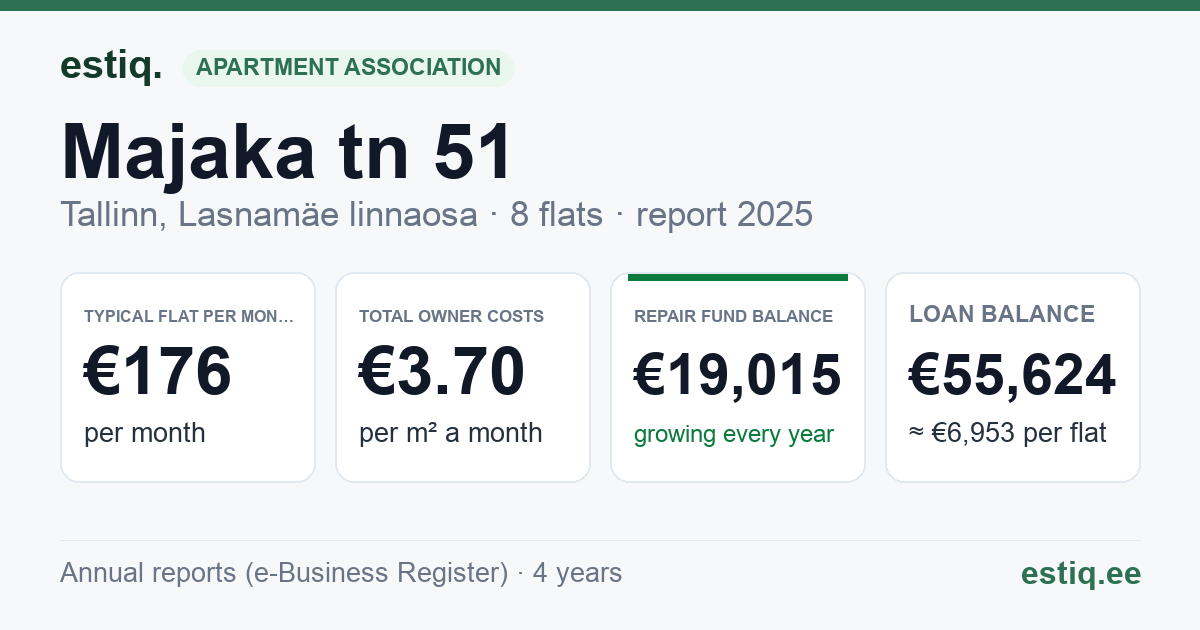1200x630 pixels.
Task: Select the €55,624 value
Action: [x=1013, y=376]
